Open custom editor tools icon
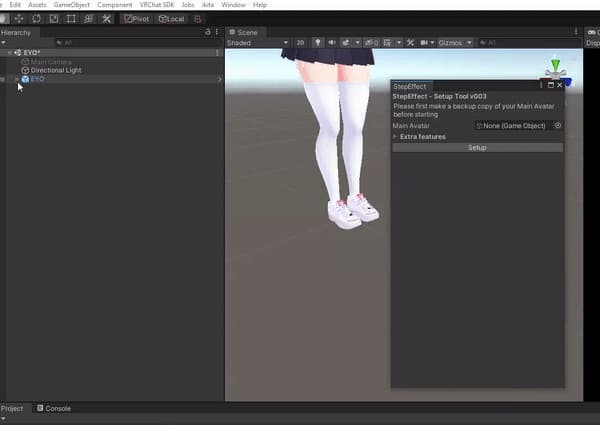This screenshot has width=600, height=425. (106, 19)
